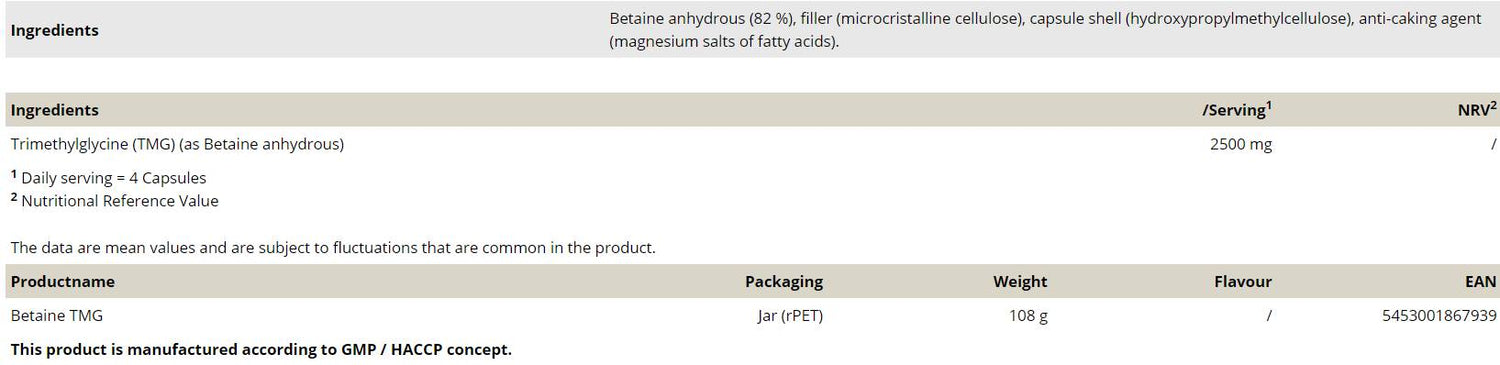Click the EAN column header
Image resolution: width=1500 pixels, height=365 pixels.
tap(1481, 282)
